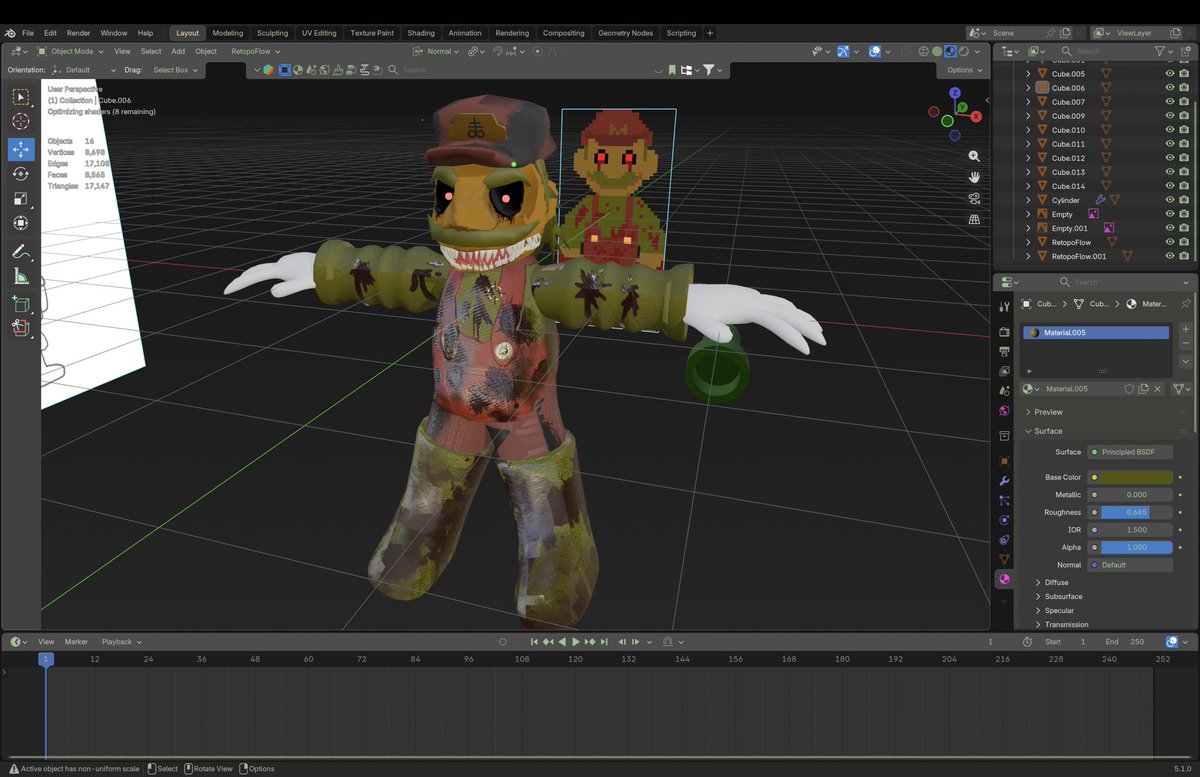1200x777 pixels.
Task: Open the Render menu
Action: pos(78,33)
